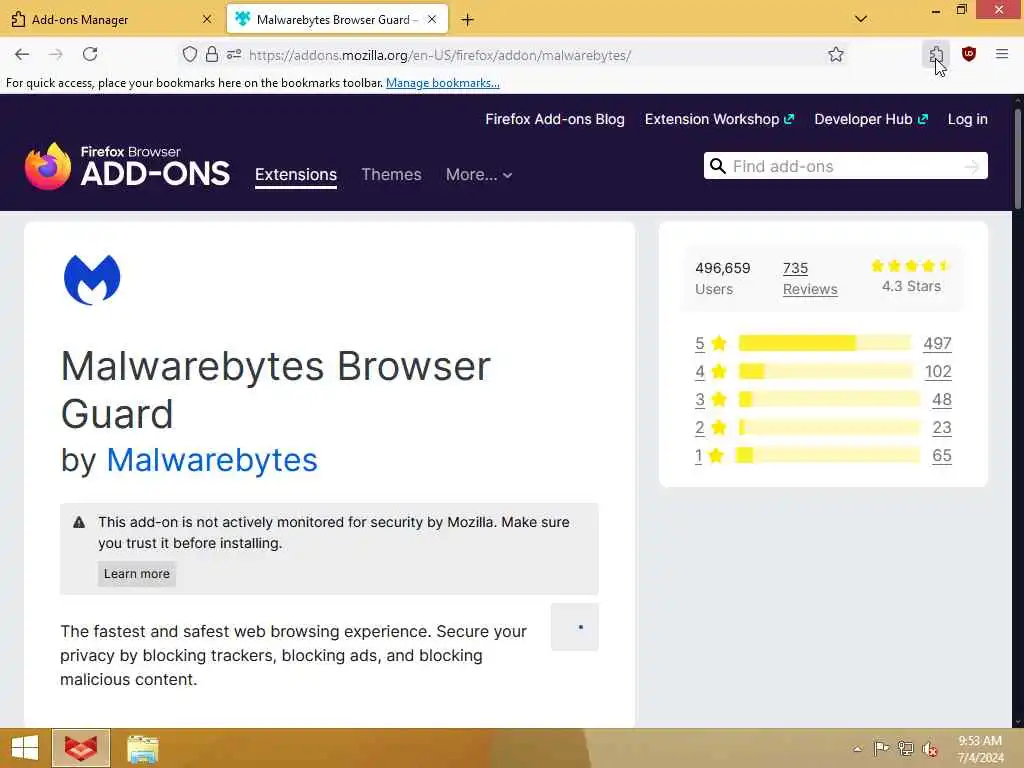Click the Action Center flag tray icon

click(x=881, y=748)
